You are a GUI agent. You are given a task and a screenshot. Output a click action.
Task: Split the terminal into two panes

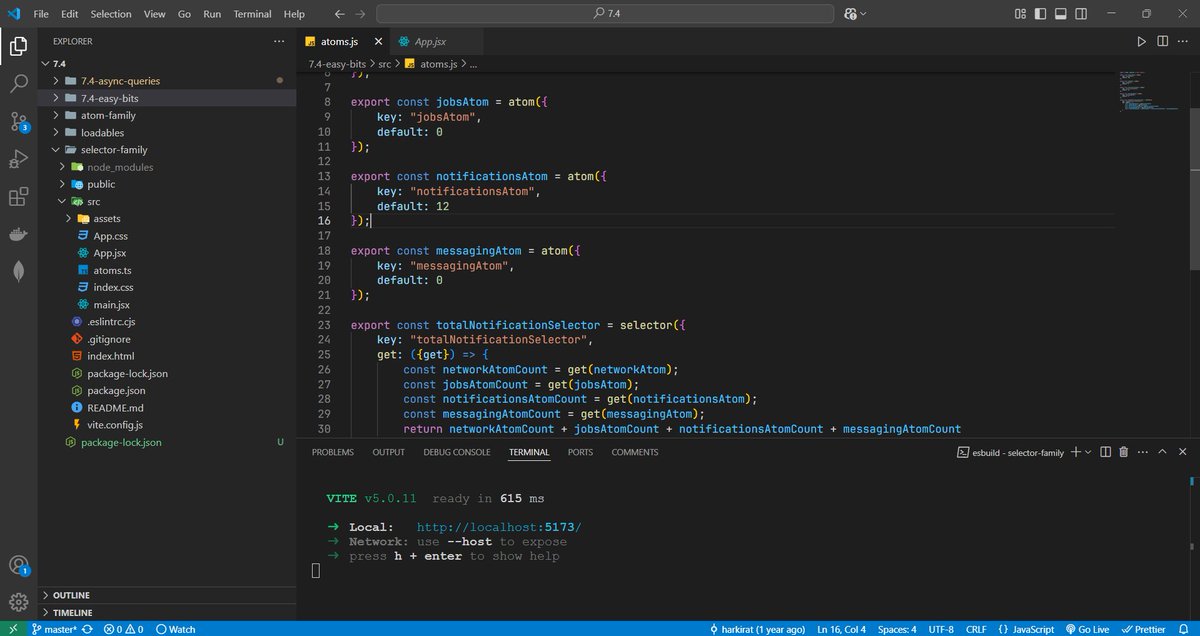[x=1104, y=451]
